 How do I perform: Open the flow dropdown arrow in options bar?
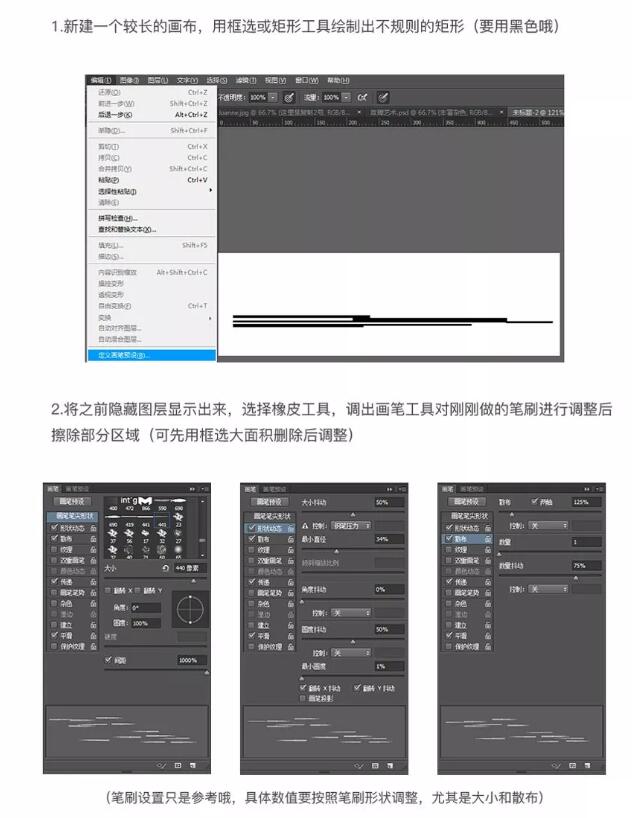(346, 98)
